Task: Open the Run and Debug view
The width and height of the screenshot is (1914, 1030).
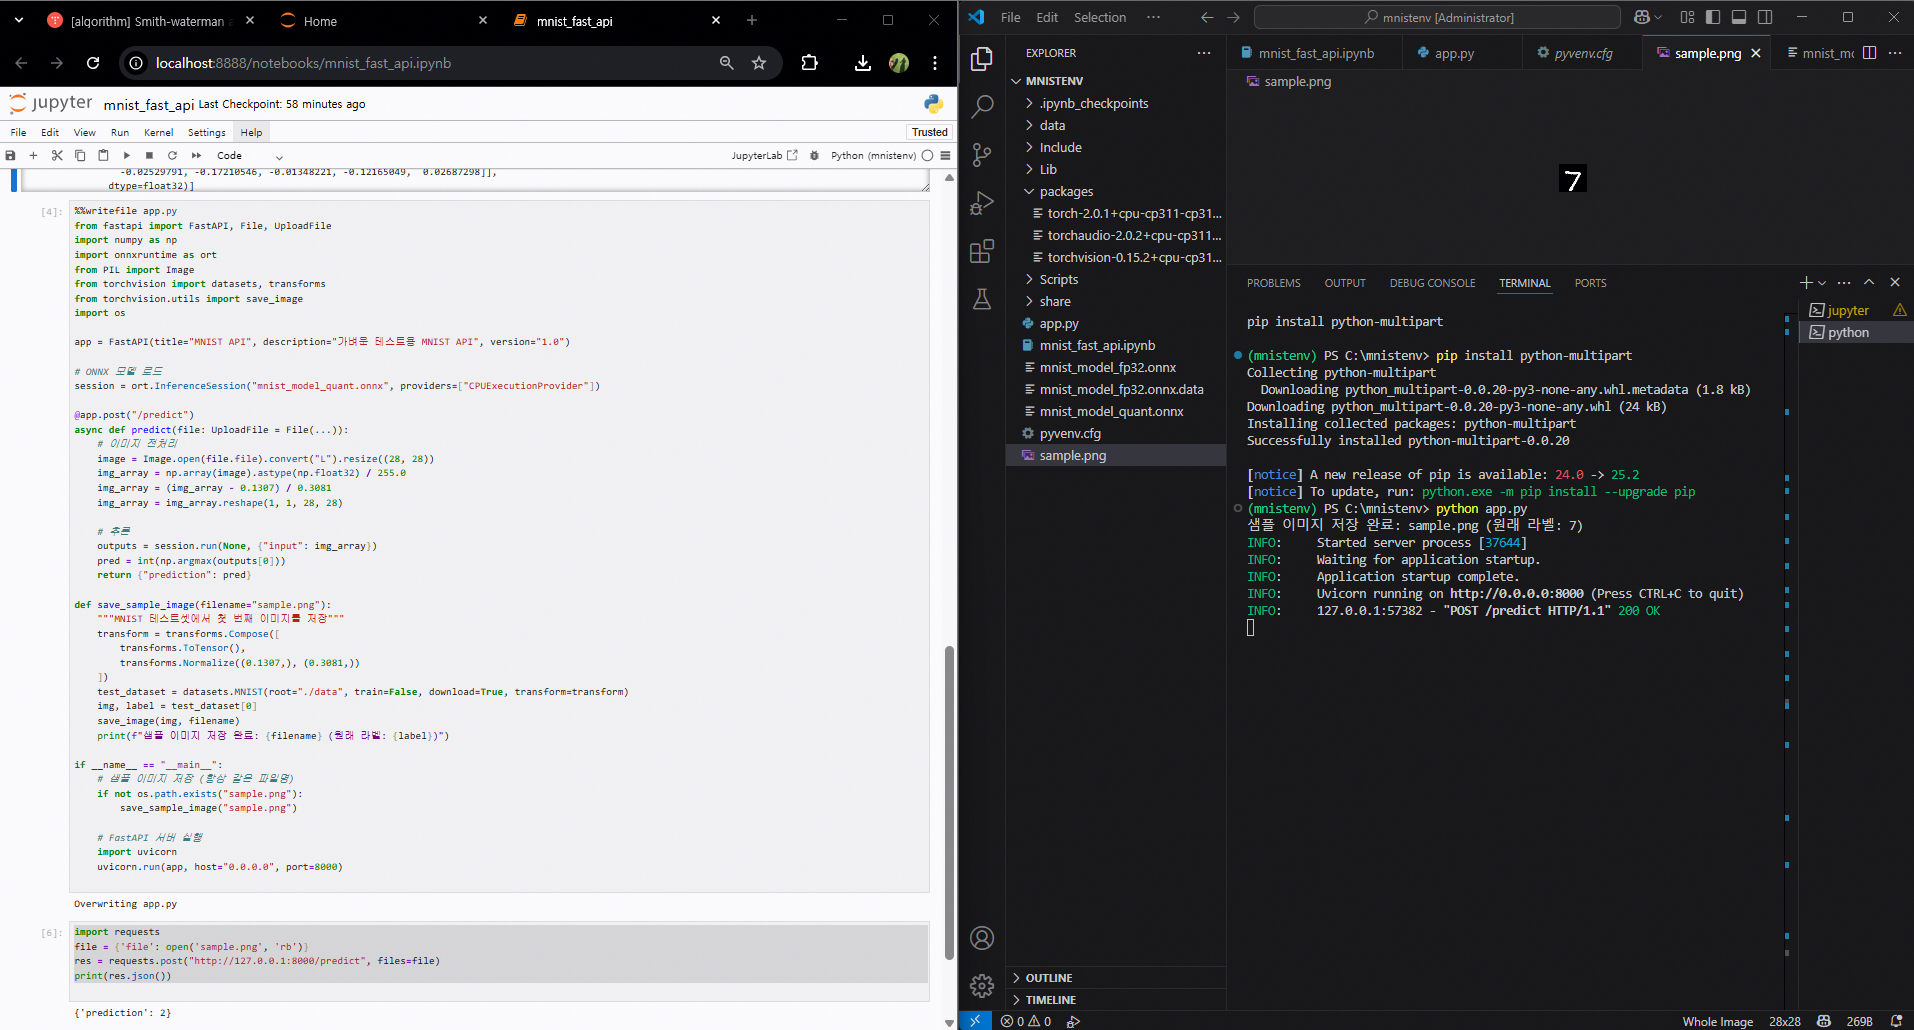Action: 982,203
